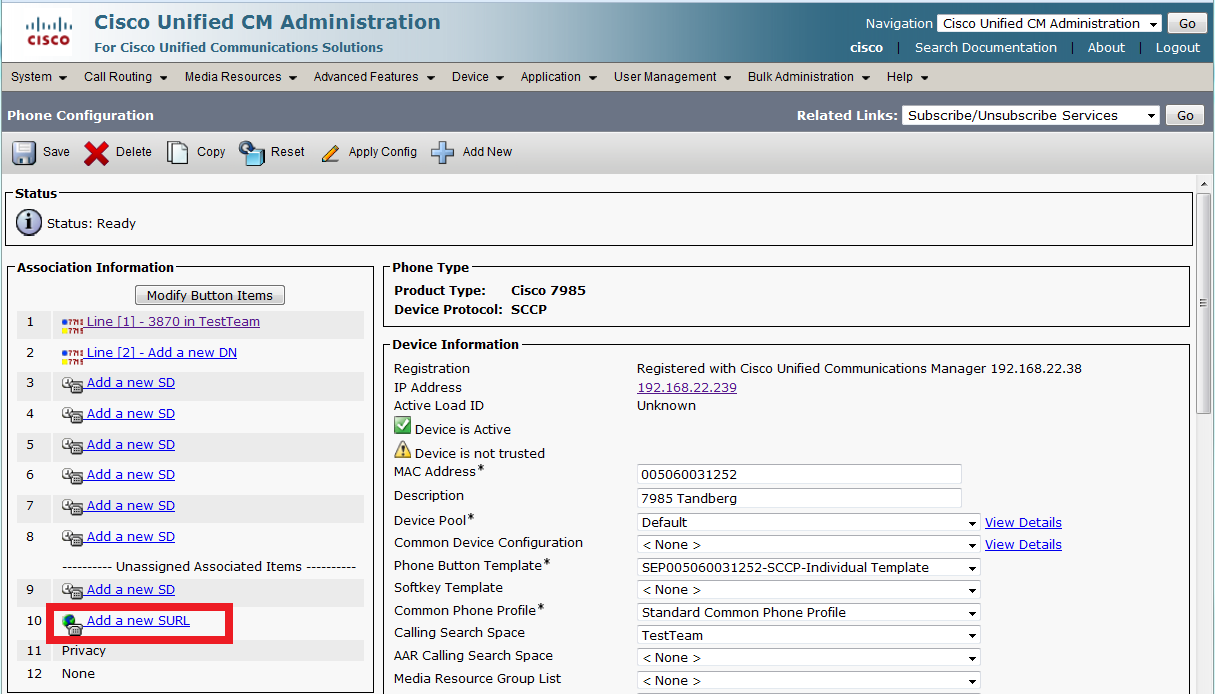Click the SURL globe icon on row 10
The height and width of the screenshot is (694, 1215).
coord(72,624)
